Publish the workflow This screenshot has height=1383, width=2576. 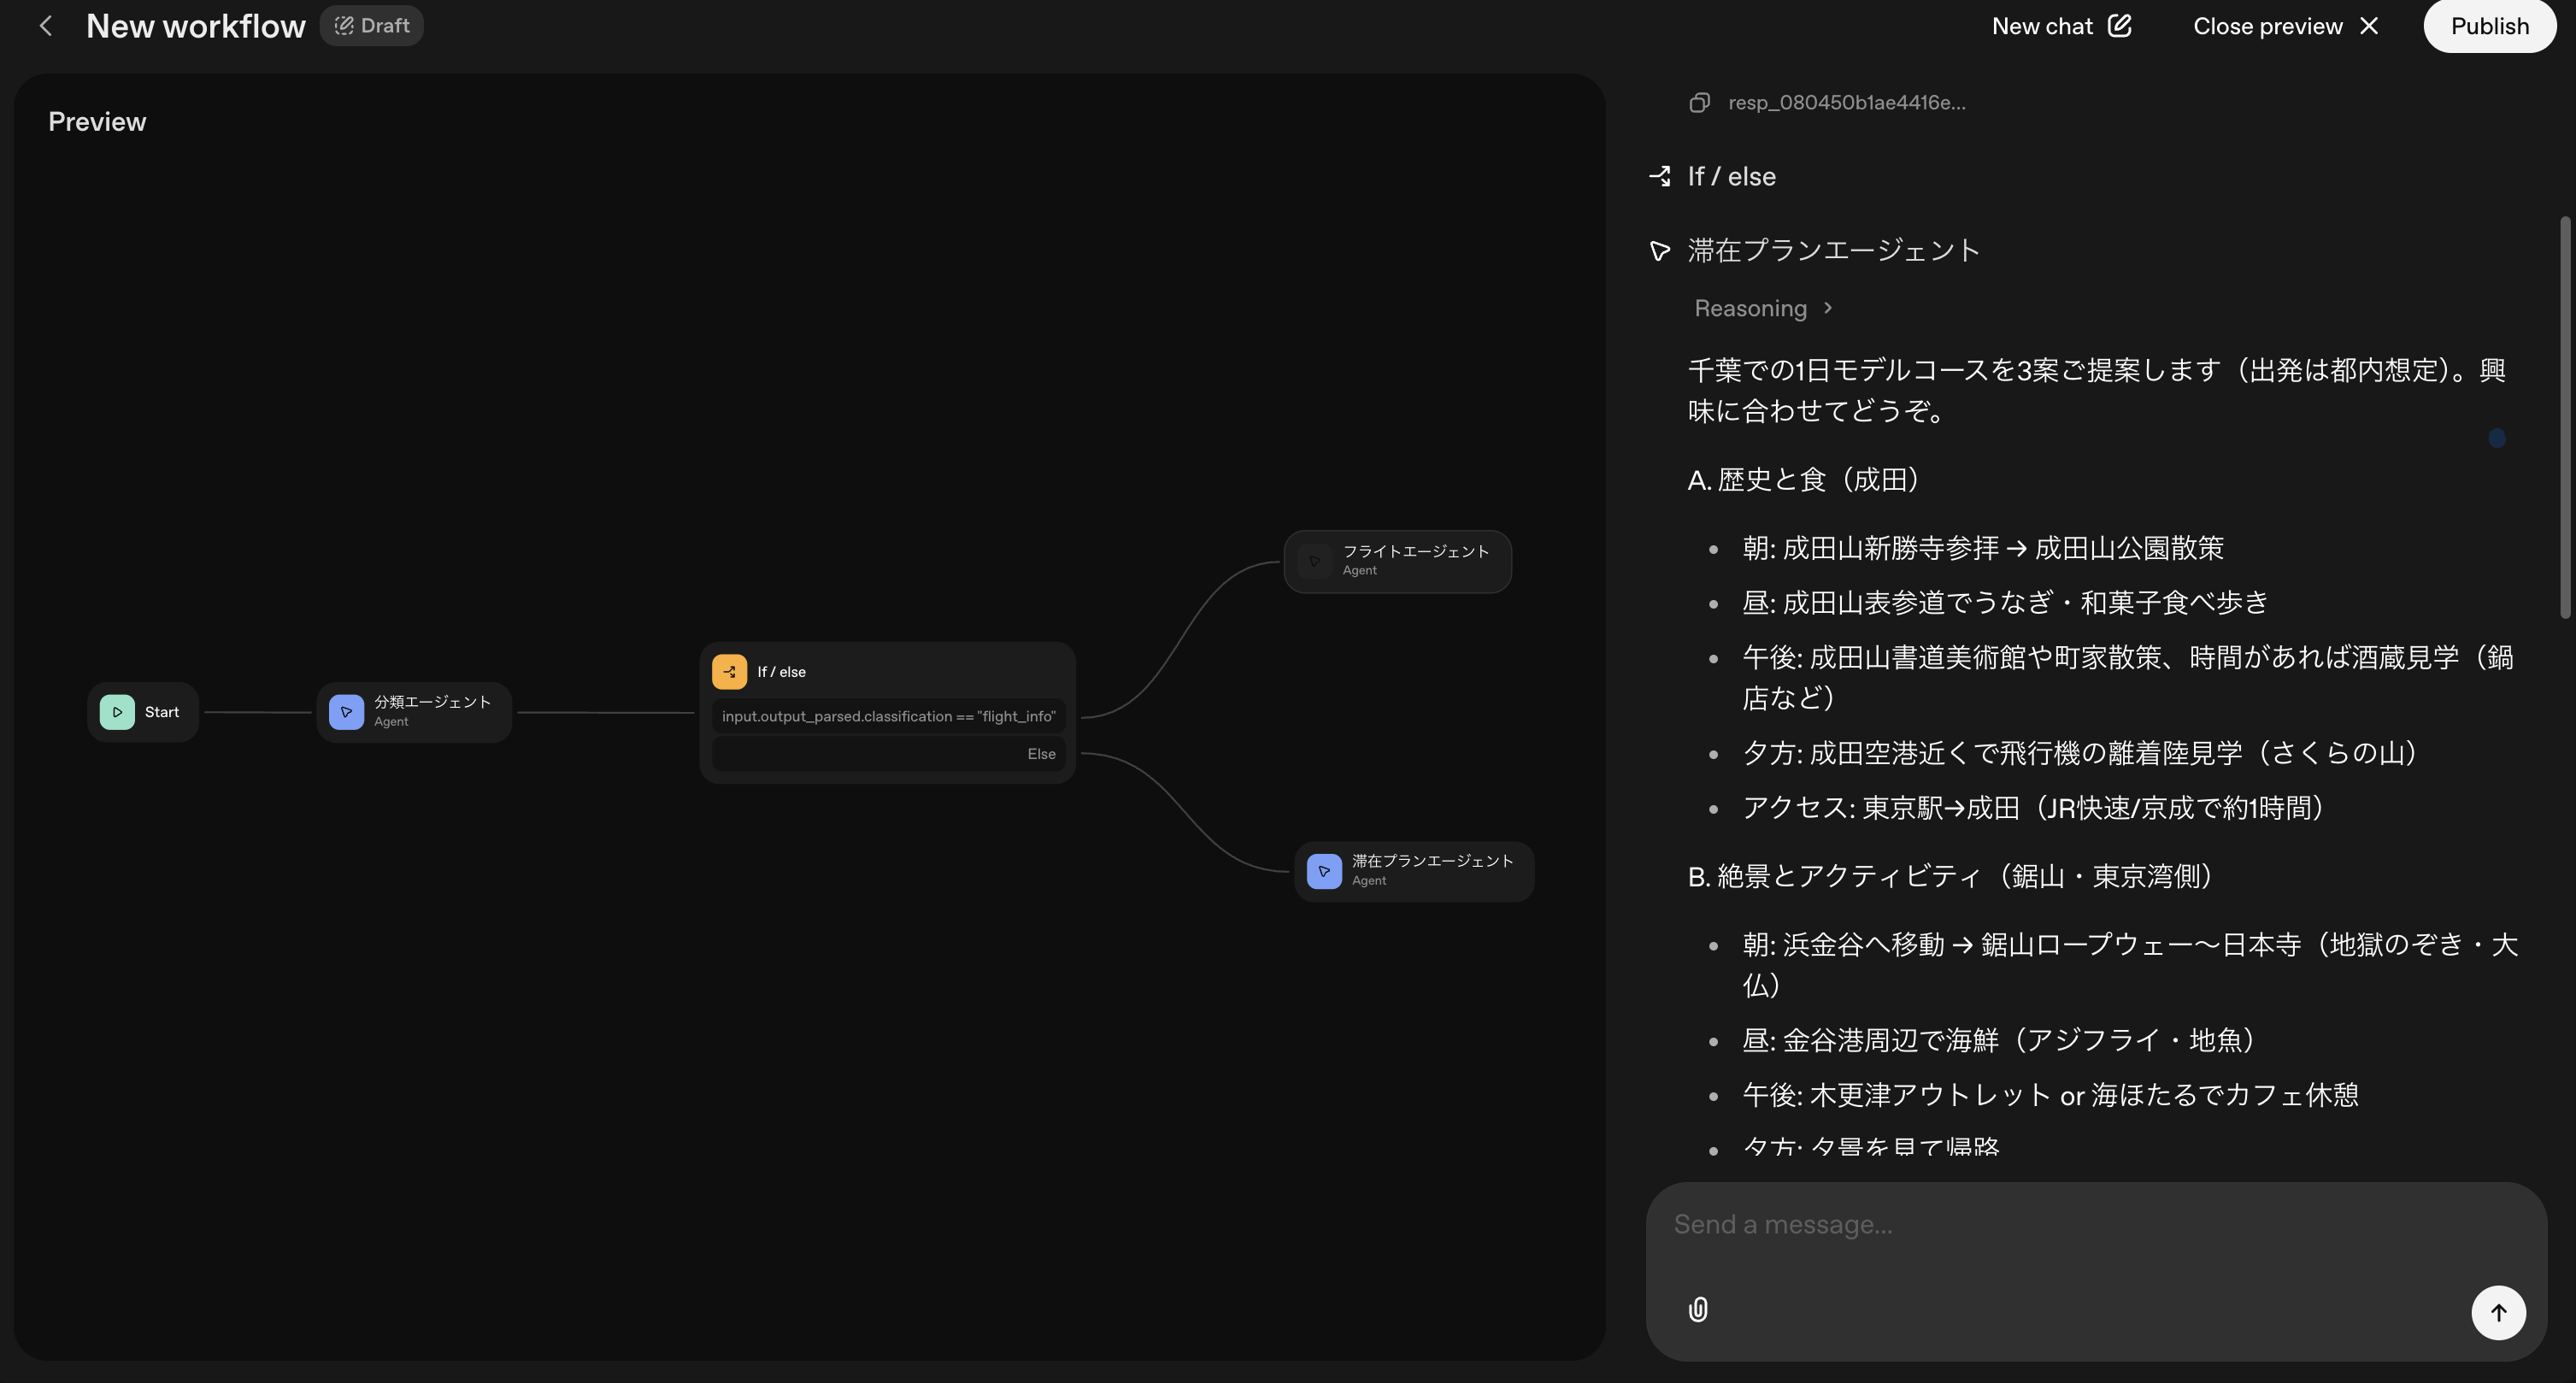(2489, 25)
